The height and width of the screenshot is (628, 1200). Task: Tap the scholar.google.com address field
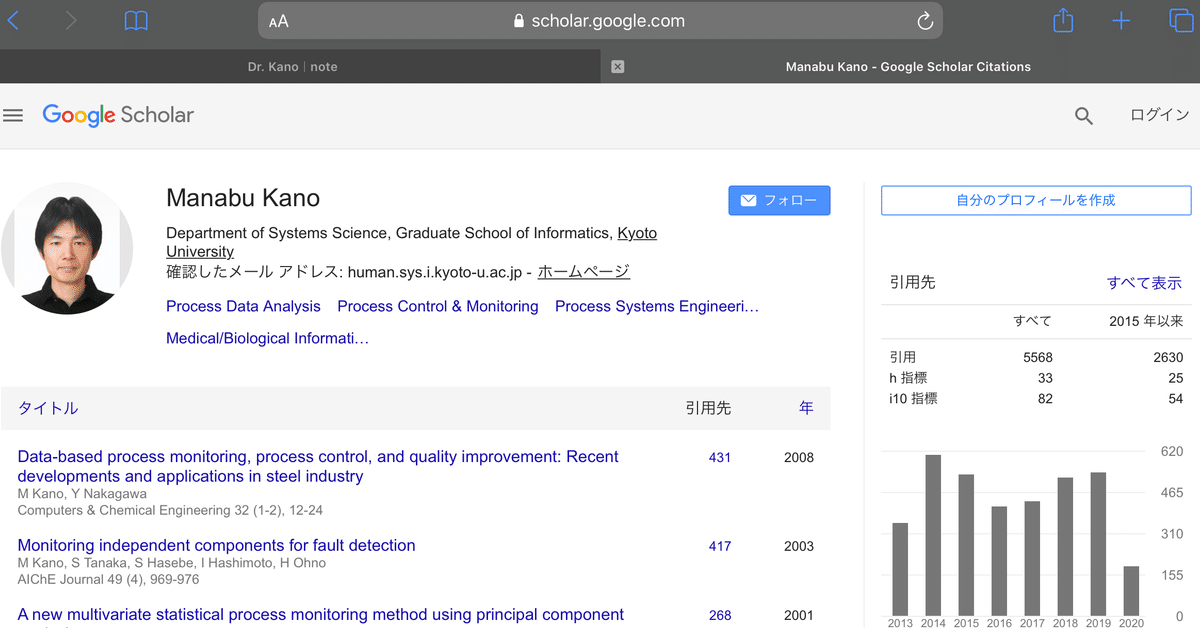(600, 21)
